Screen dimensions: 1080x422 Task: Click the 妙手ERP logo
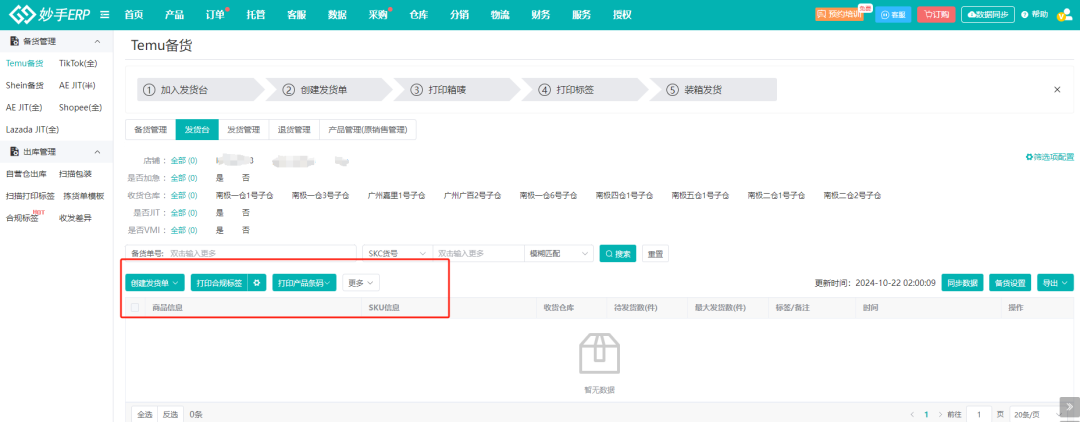click(x=49, y=14)
